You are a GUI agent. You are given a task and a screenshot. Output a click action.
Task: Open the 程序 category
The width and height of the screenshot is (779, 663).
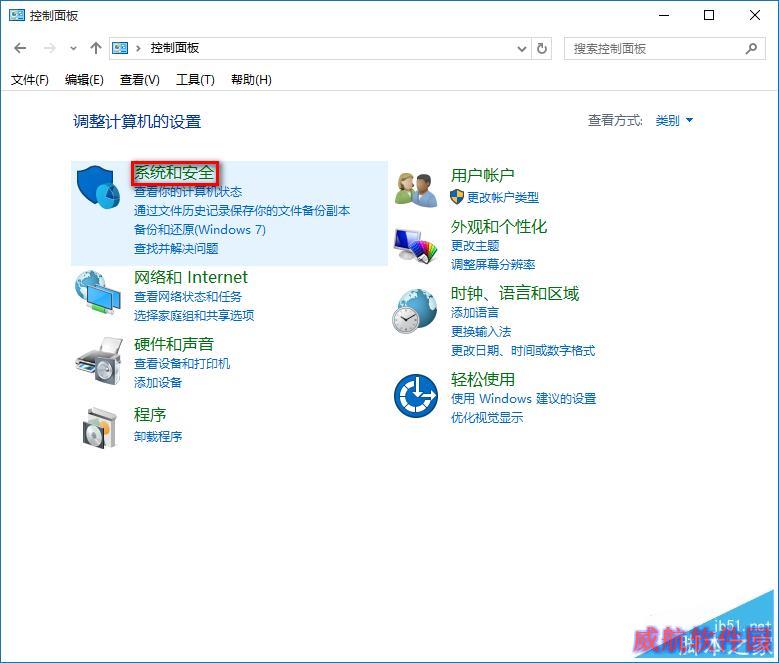tap(150, 415)
